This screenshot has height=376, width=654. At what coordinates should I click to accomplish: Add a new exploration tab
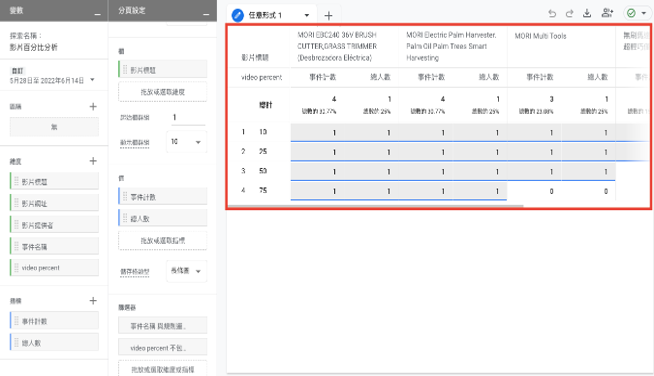coord(328,16)
